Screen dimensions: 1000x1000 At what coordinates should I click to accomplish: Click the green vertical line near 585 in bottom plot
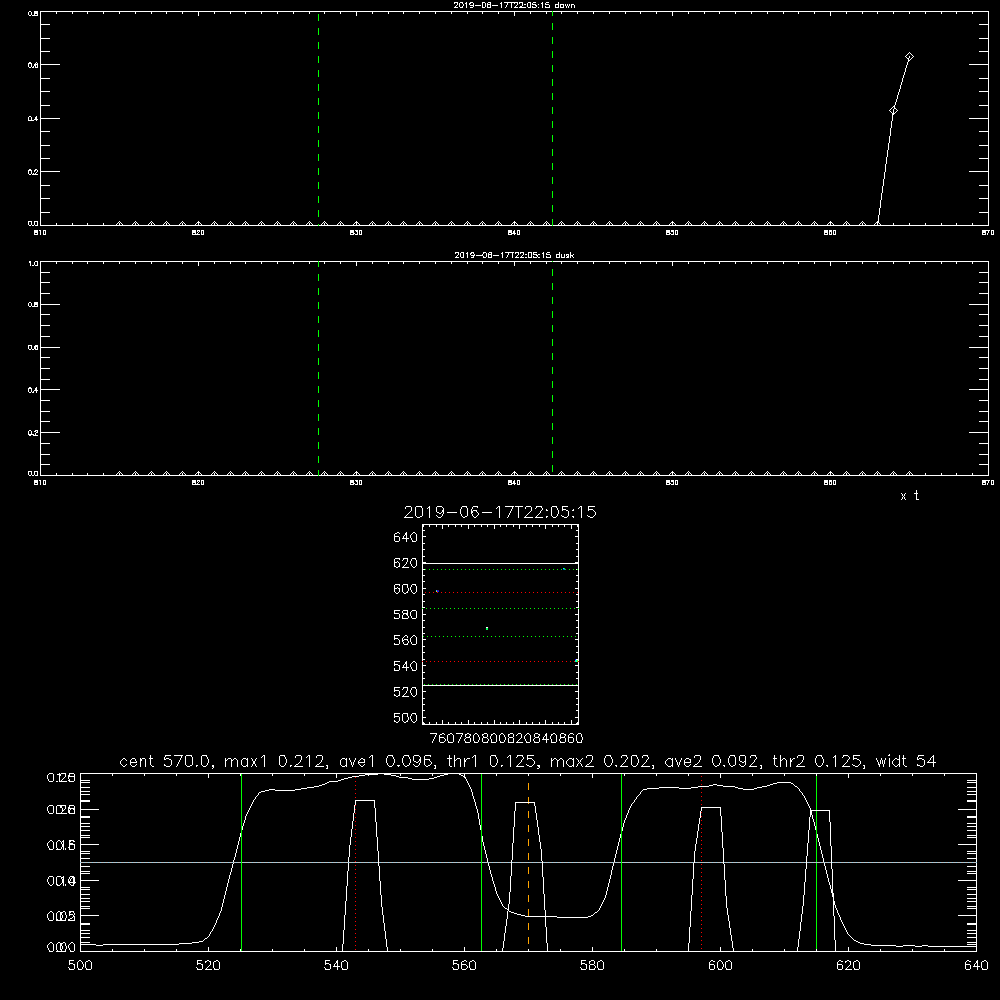click(x=621, y=862)
